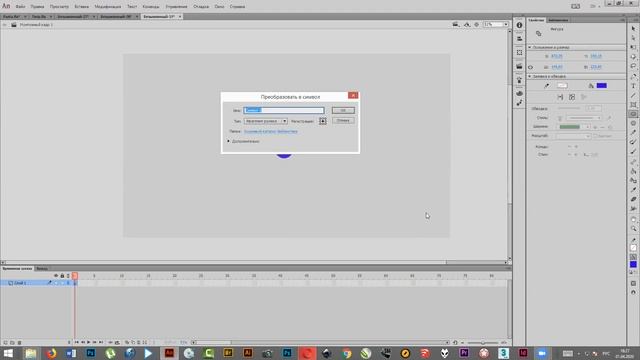Click the library root folder link
The width and height of the screenshot is (640, 360).
pos(271,131)
